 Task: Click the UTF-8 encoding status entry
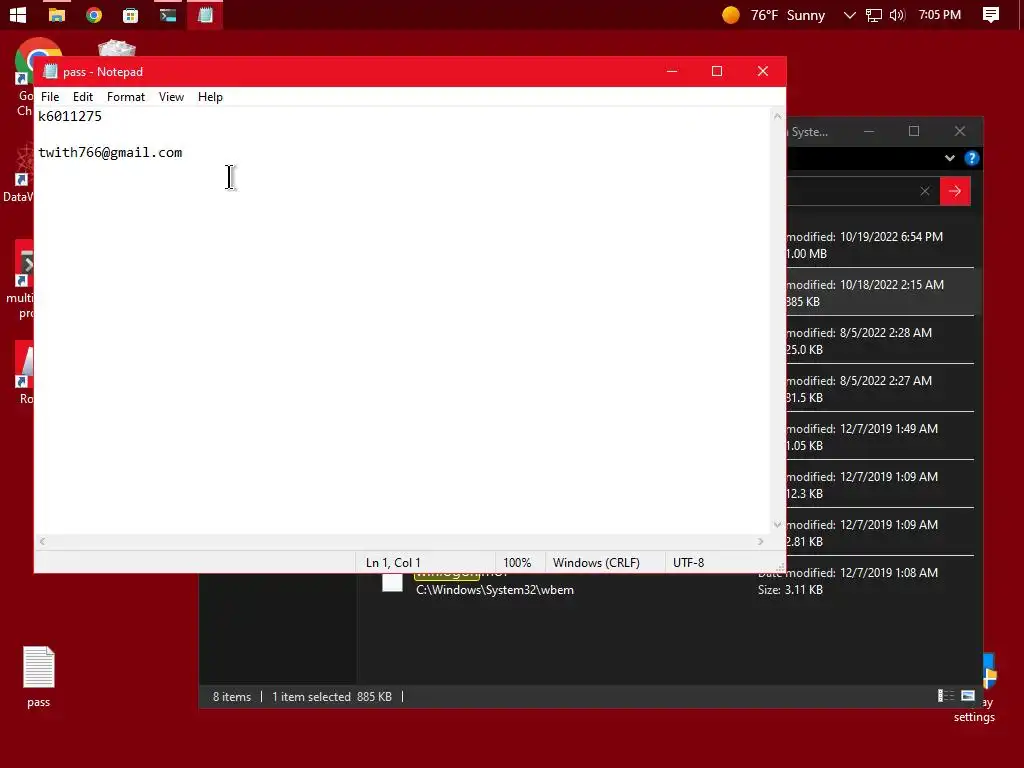(688, 562)
